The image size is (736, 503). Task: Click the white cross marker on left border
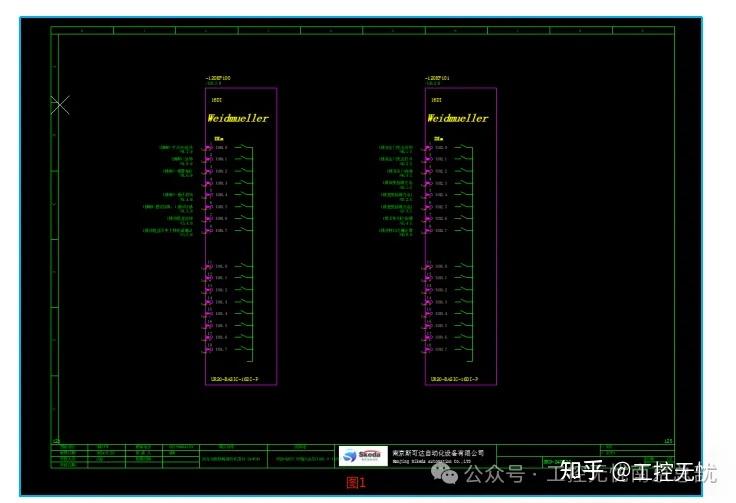(x=60, y=105)
